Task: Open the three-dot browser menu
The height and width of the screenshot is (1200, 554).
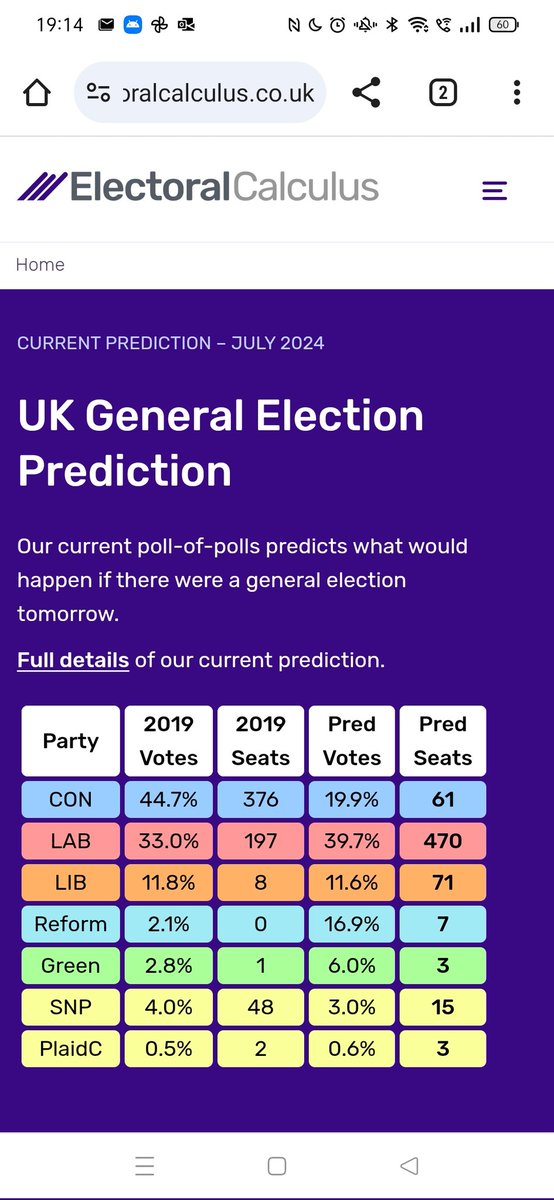Action: tap(517, 93)
